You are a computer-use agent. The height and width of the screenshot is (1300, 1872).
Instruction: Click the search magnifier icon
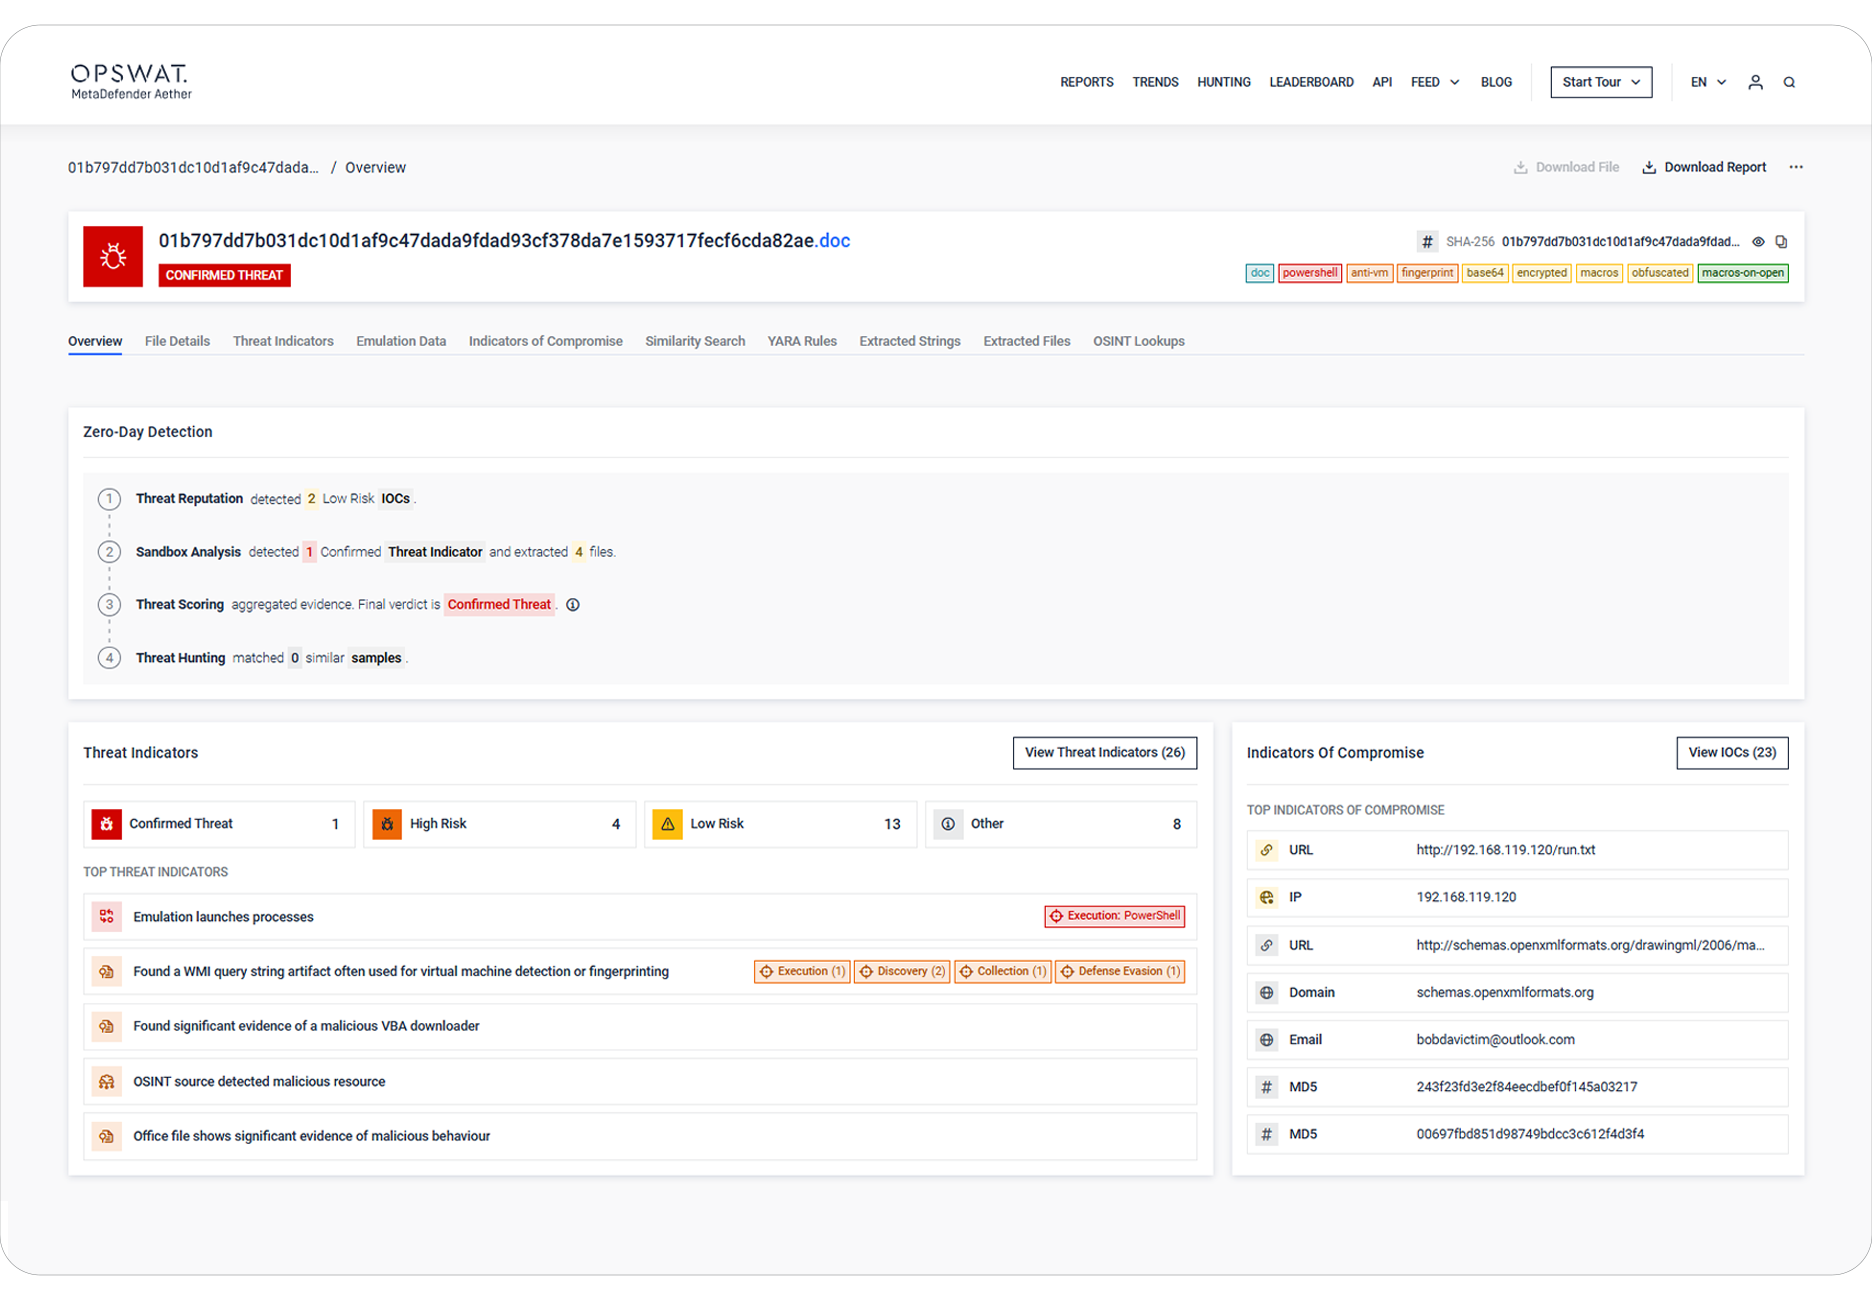1789,82
